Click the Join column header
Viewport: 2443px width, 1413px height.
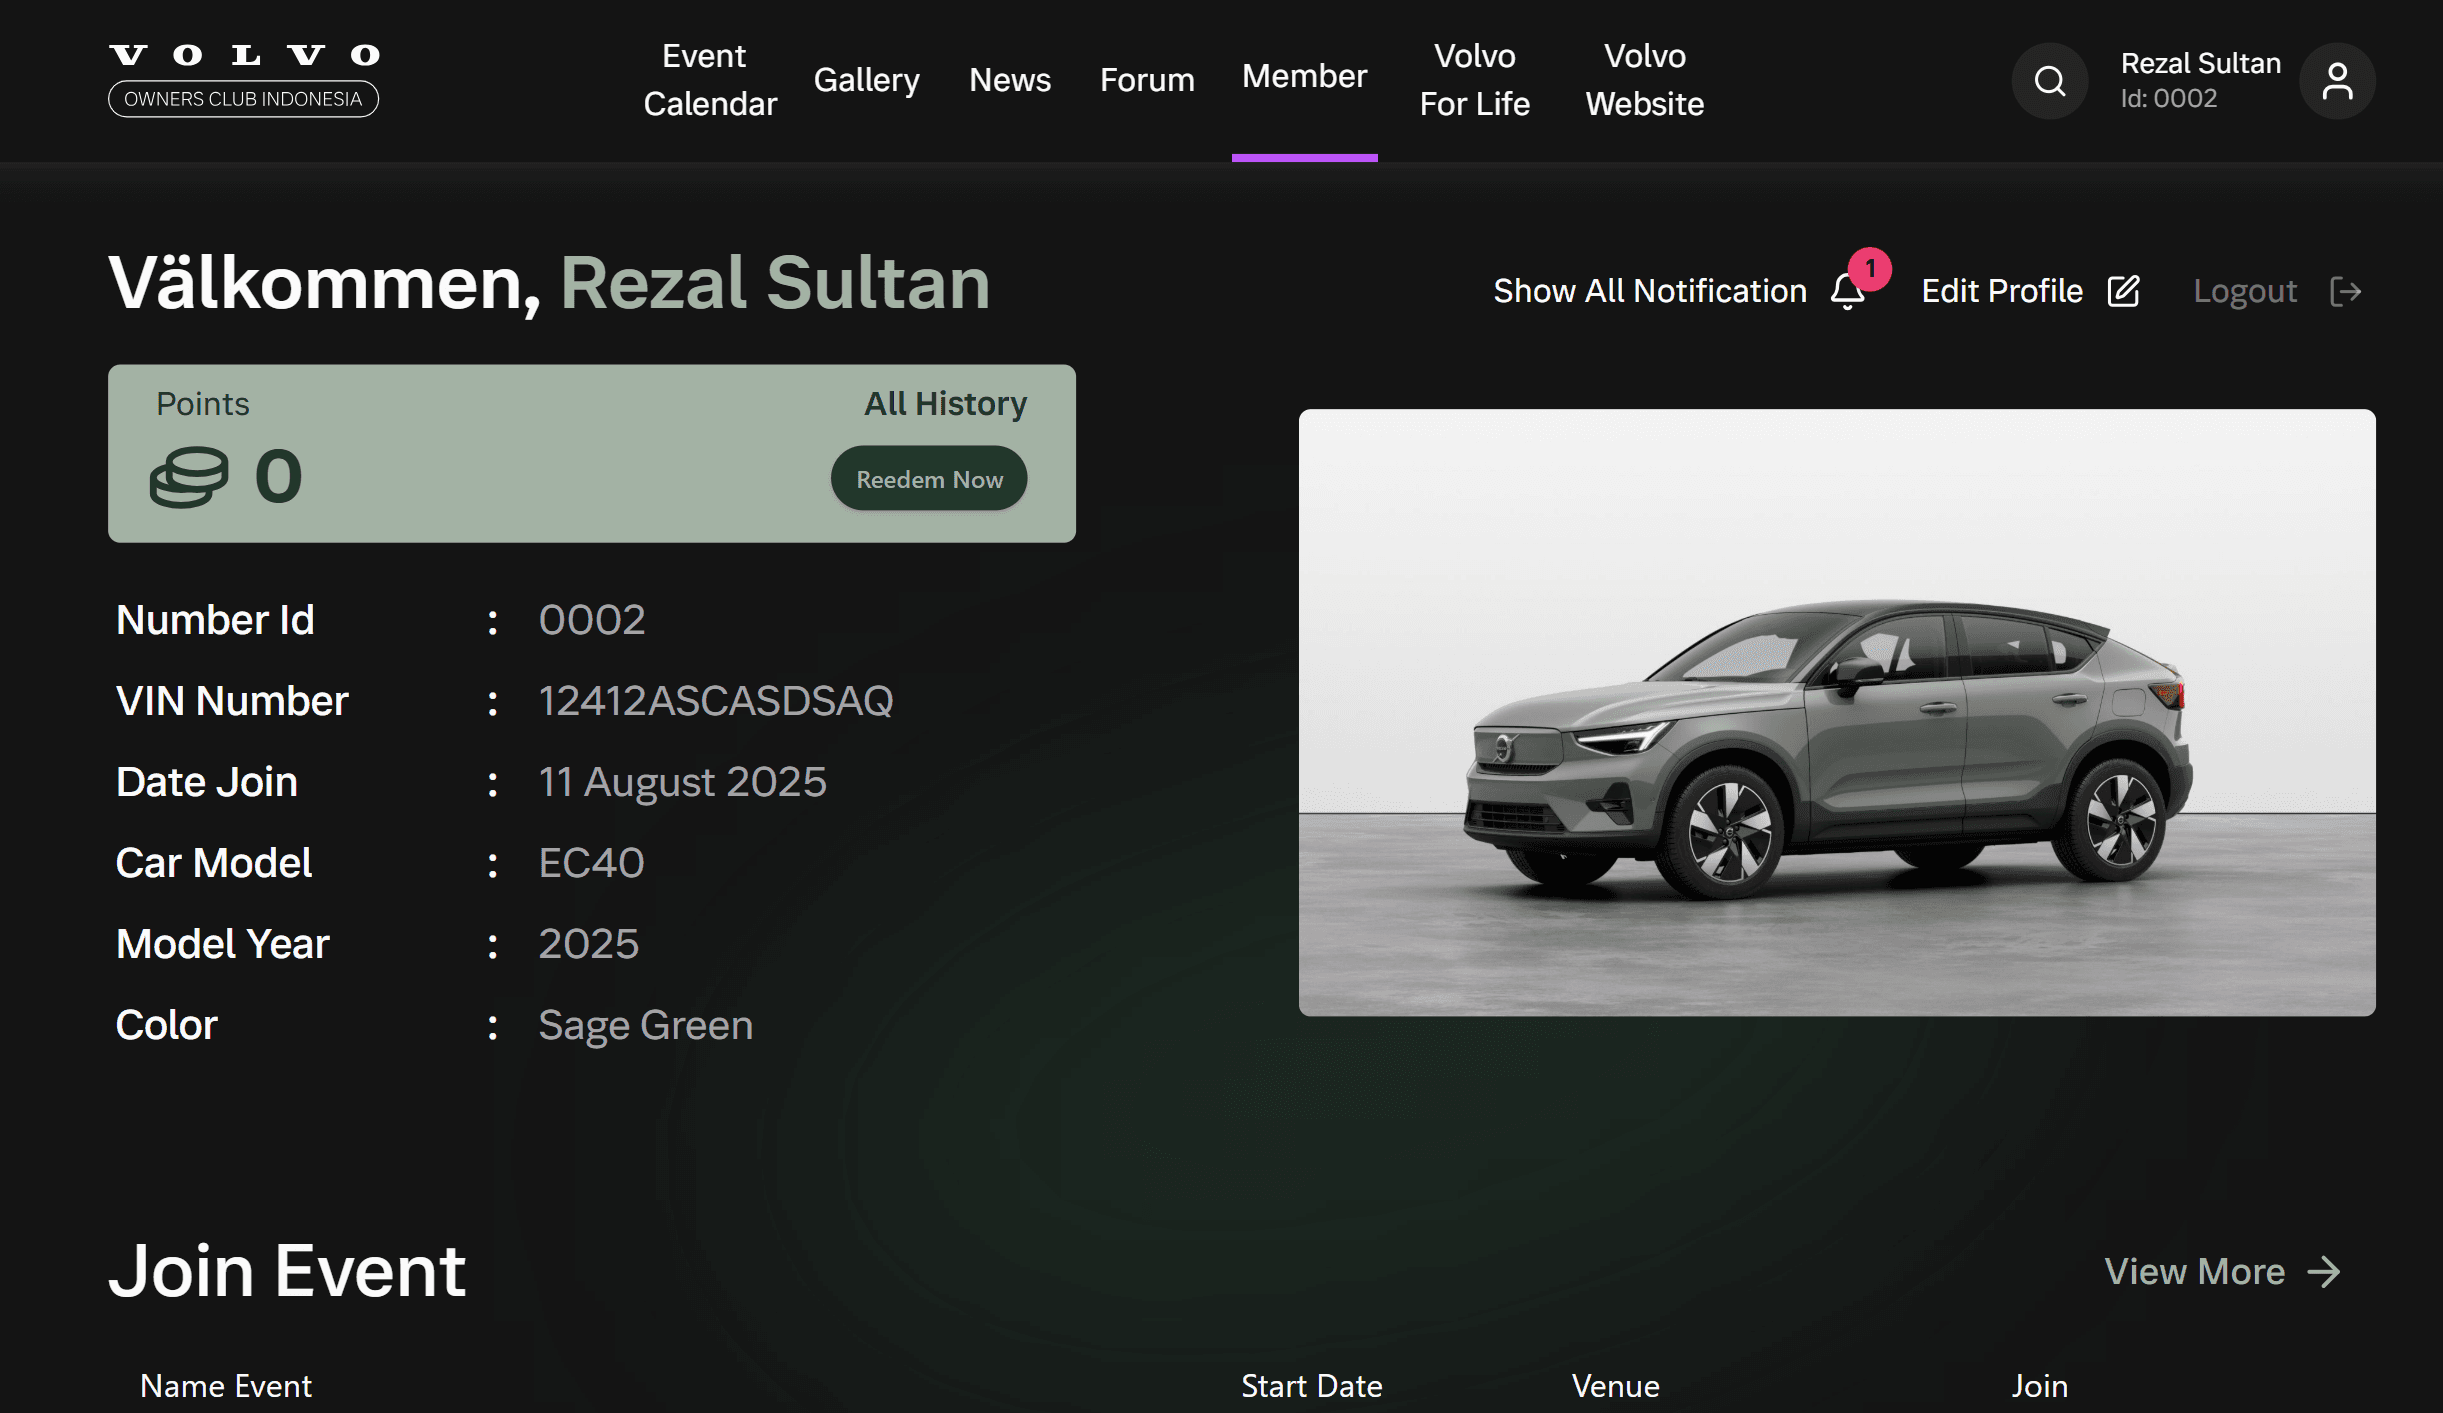[2039, 1386]
